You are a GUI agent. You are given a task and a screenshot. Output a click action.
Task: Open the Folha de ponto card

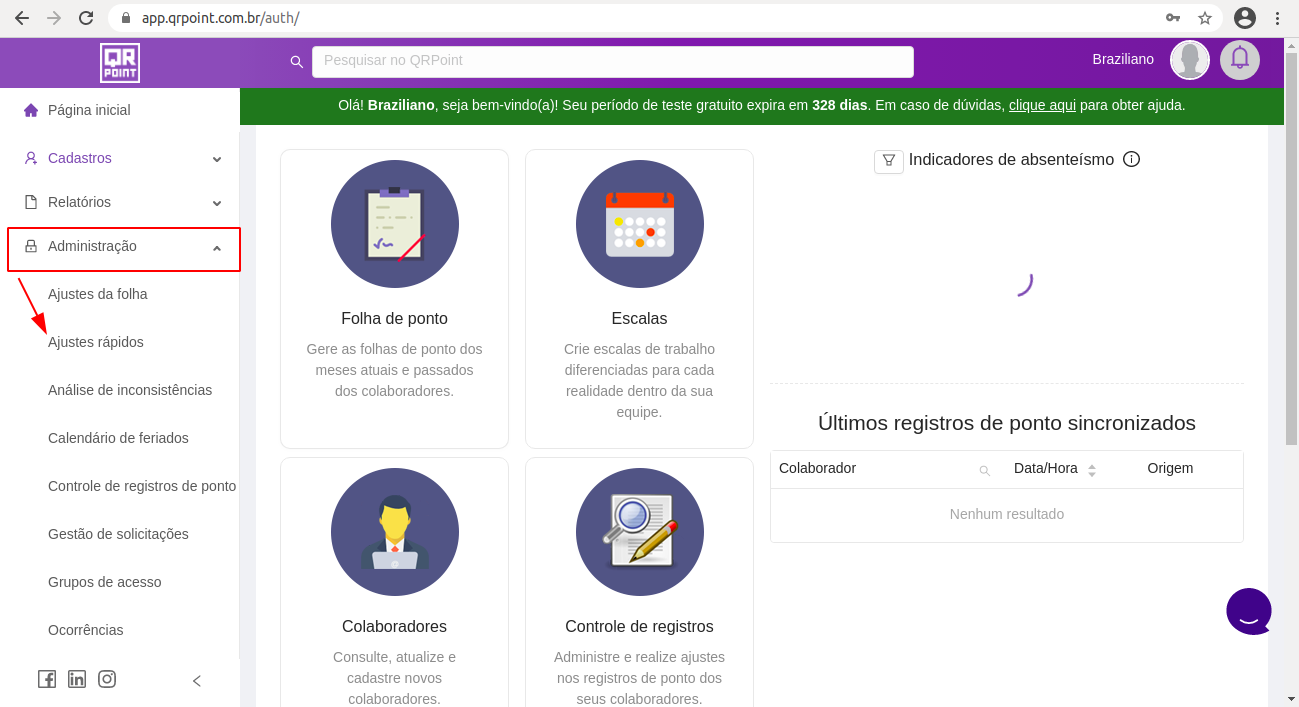[x=394, y=298]
